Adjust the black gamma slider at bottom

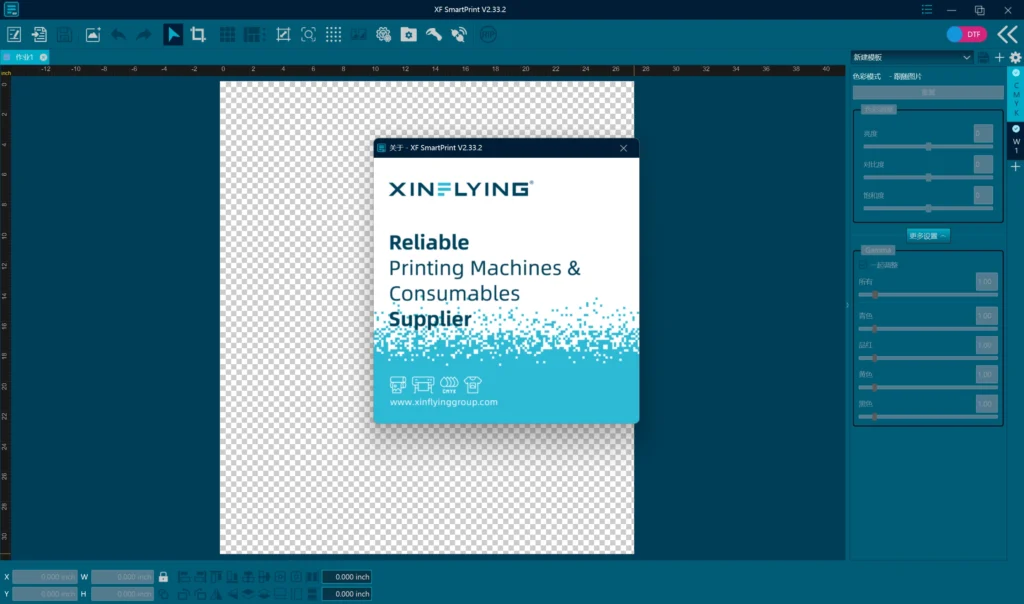[928, 417]
